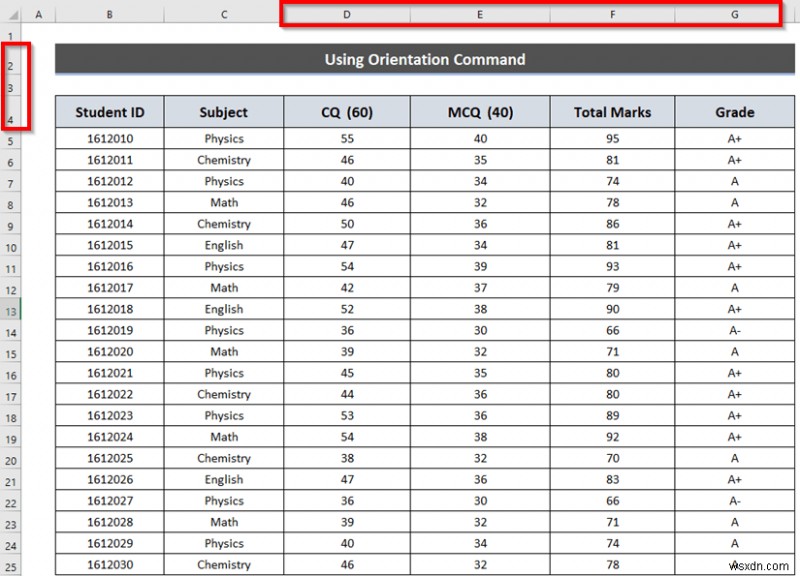Select the Math cell for student 1612013

point(224,202)
